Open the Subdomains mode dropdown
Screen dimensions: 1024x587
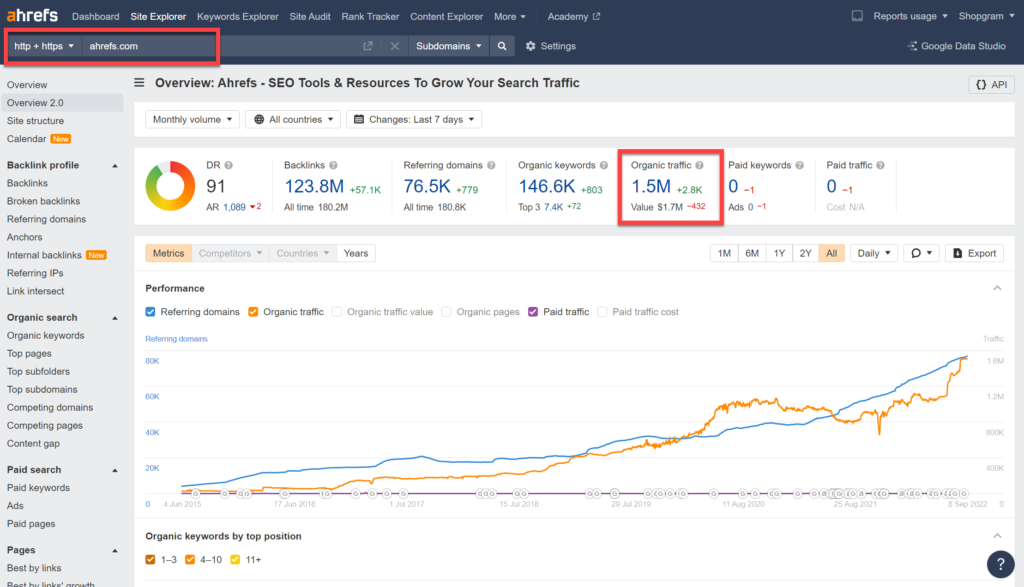point(449,46)
